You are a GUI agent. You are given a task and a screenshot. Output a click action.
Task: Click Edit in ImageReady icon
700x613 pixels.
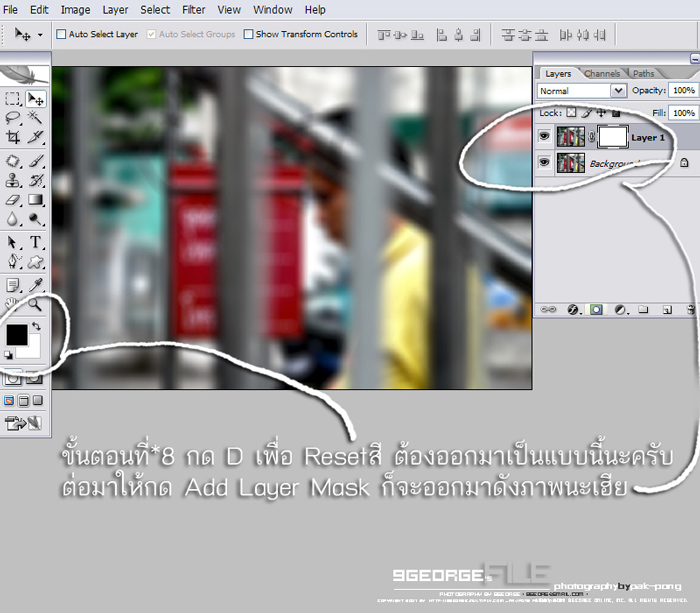point(22,423)
